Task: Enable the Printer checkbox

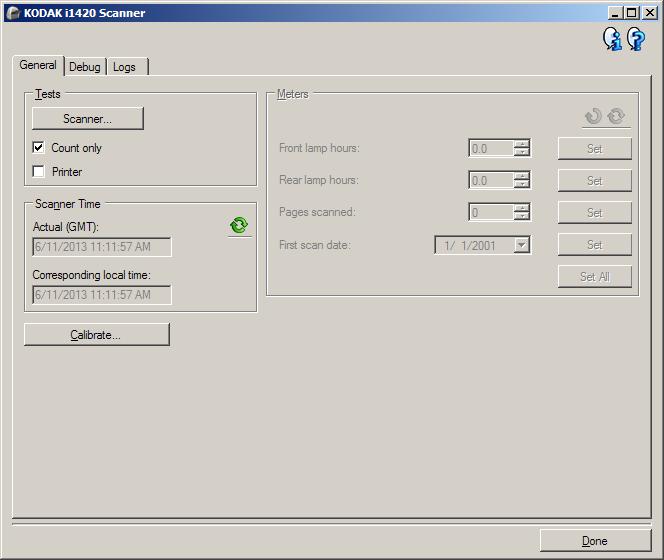Action: (39, 172)
